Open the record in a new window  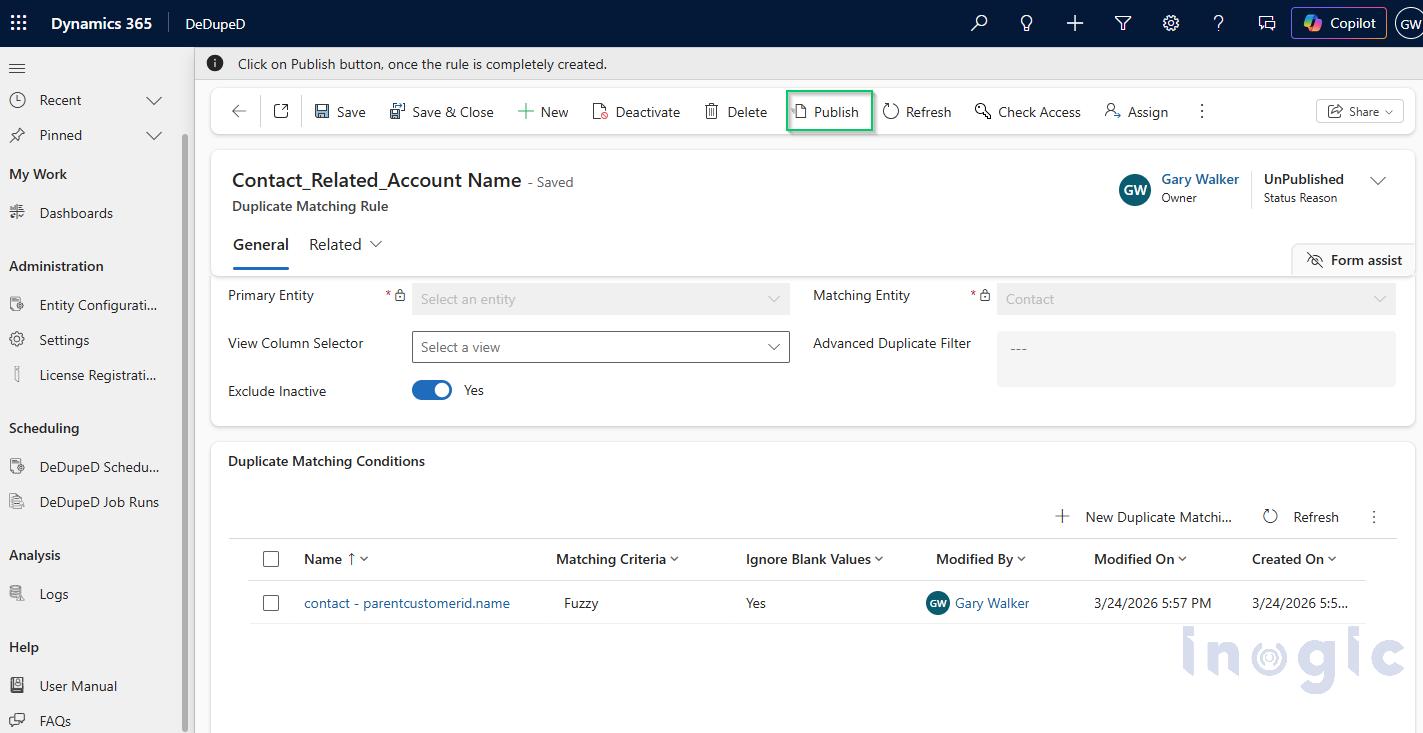click(281, 111)
